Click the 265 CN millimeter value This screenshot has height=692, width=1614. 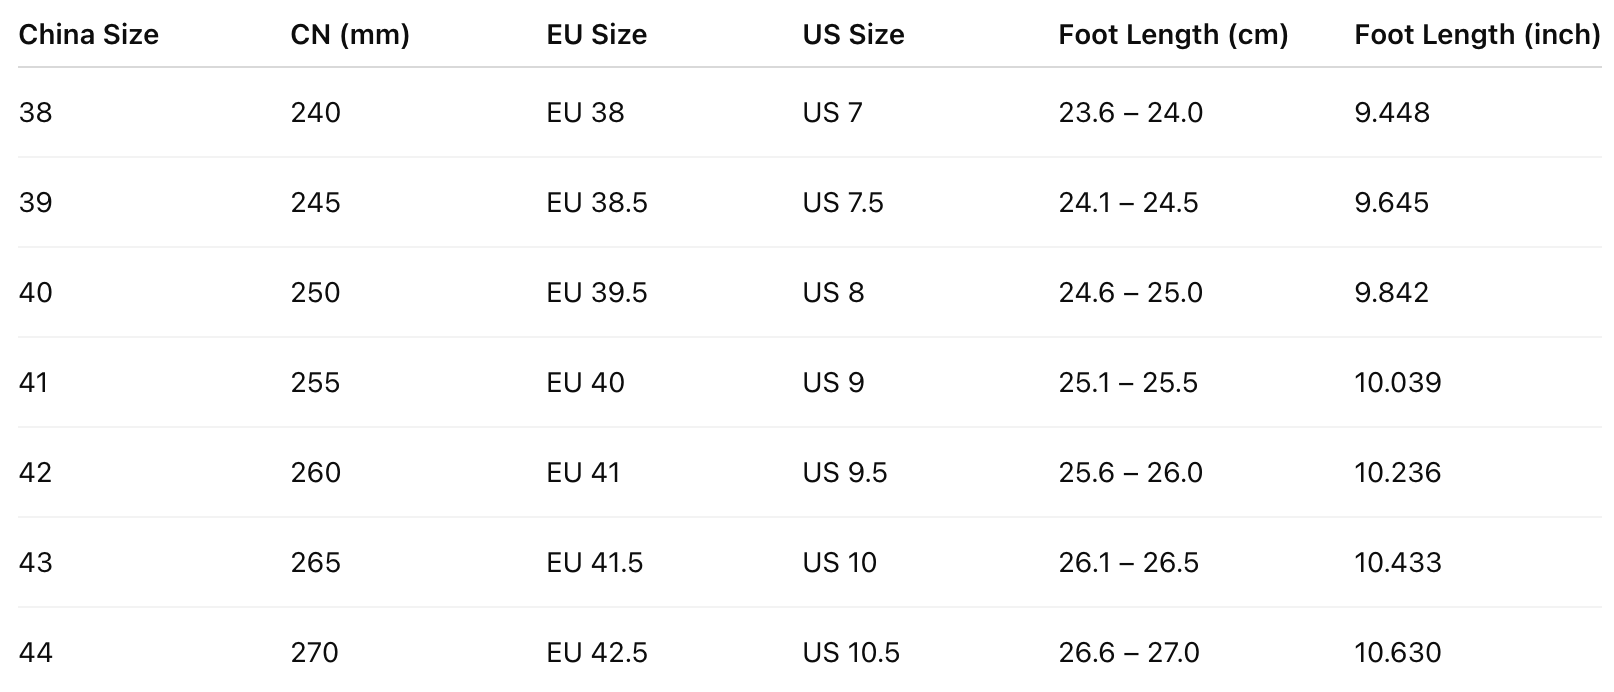[x=316, y=563]
